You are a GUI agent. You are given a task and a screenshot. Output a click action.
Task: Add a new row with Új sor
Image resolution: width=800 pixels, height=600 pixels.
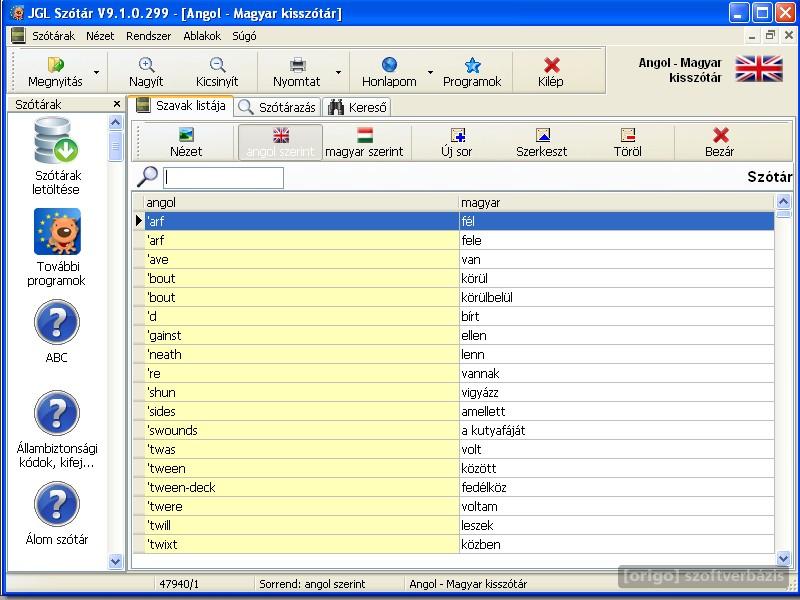(x=457, y=142)
